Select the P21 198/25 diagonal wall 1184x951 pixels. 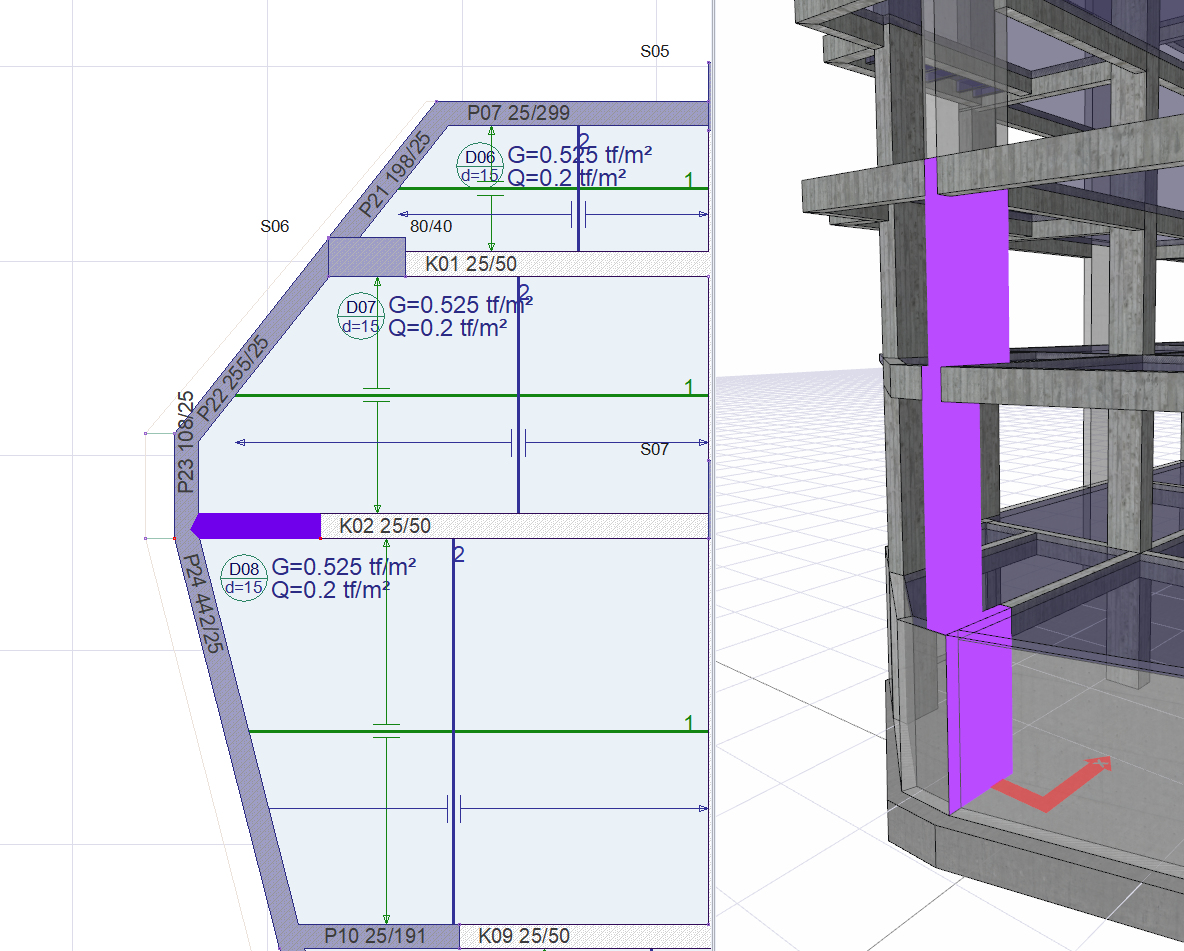[x=392, y=176]
